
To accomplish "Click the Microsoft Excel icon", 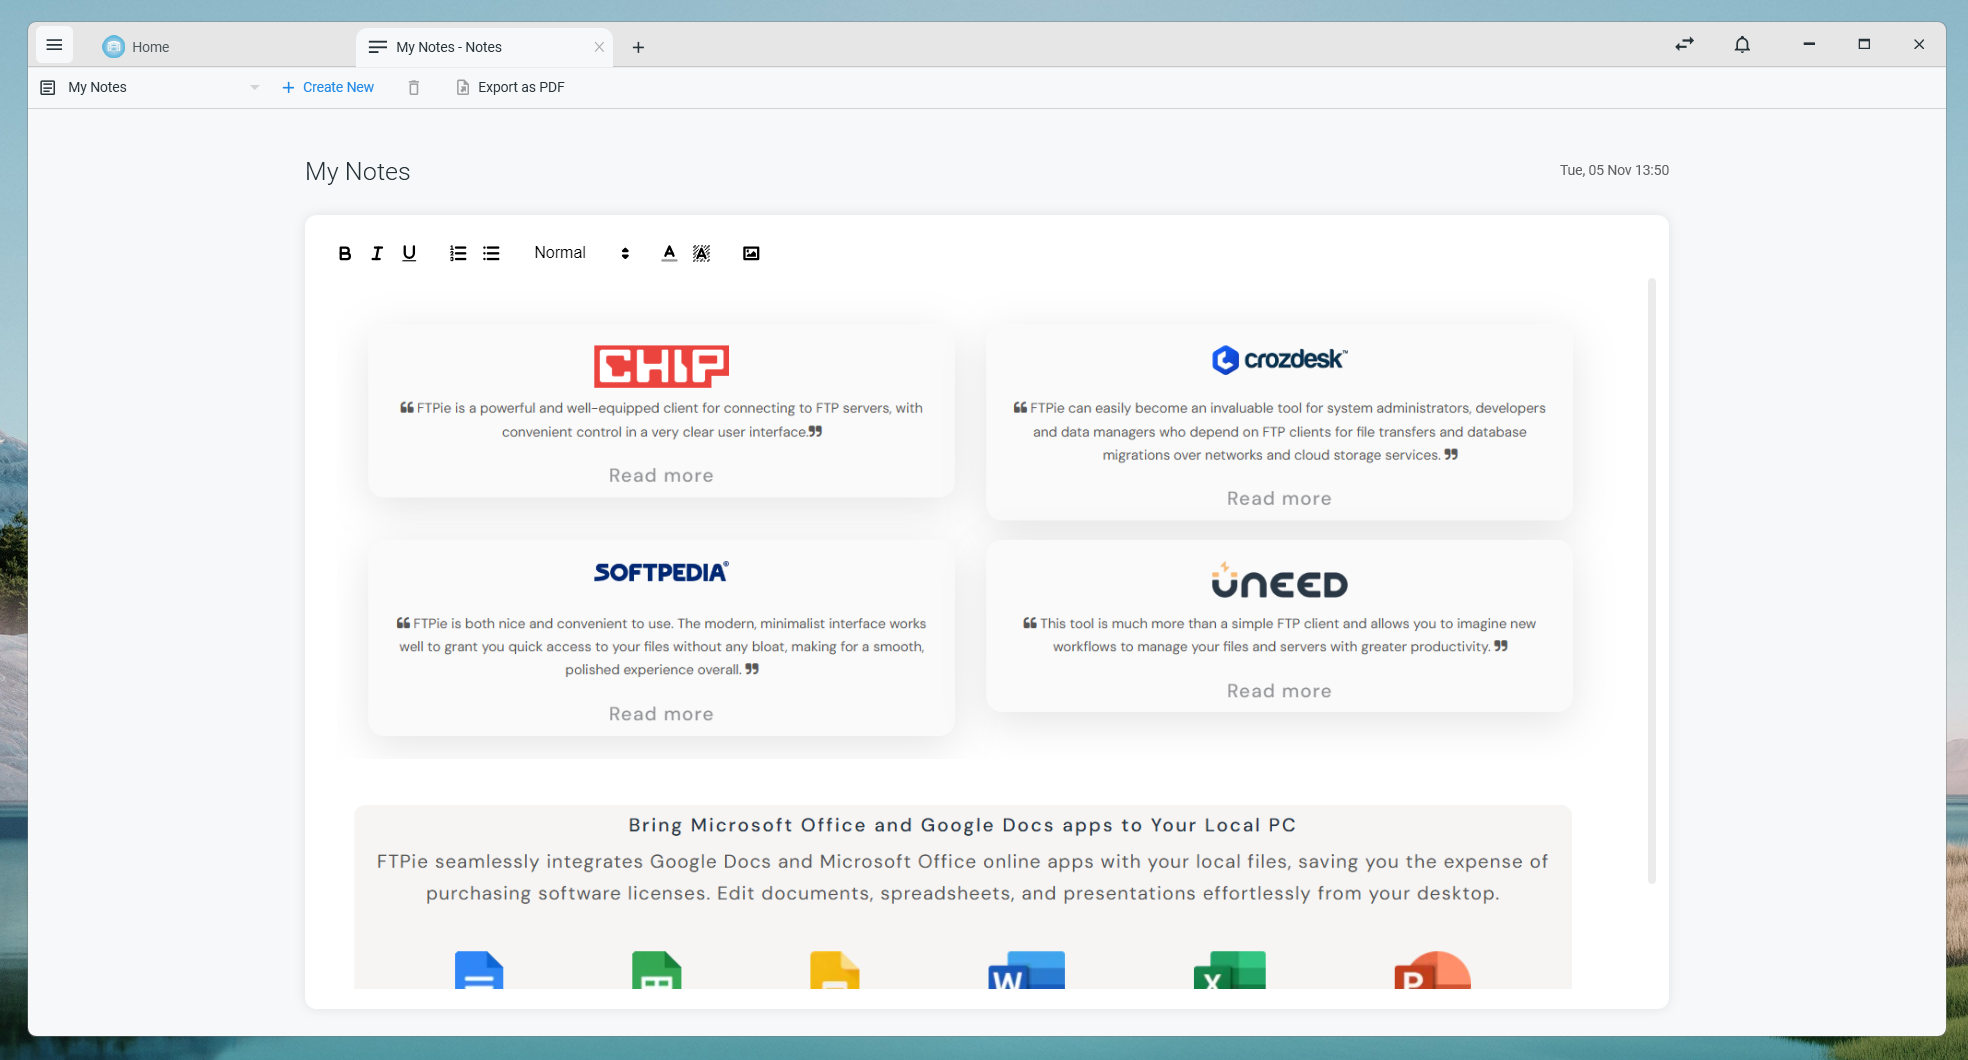I will (1230, 970).
